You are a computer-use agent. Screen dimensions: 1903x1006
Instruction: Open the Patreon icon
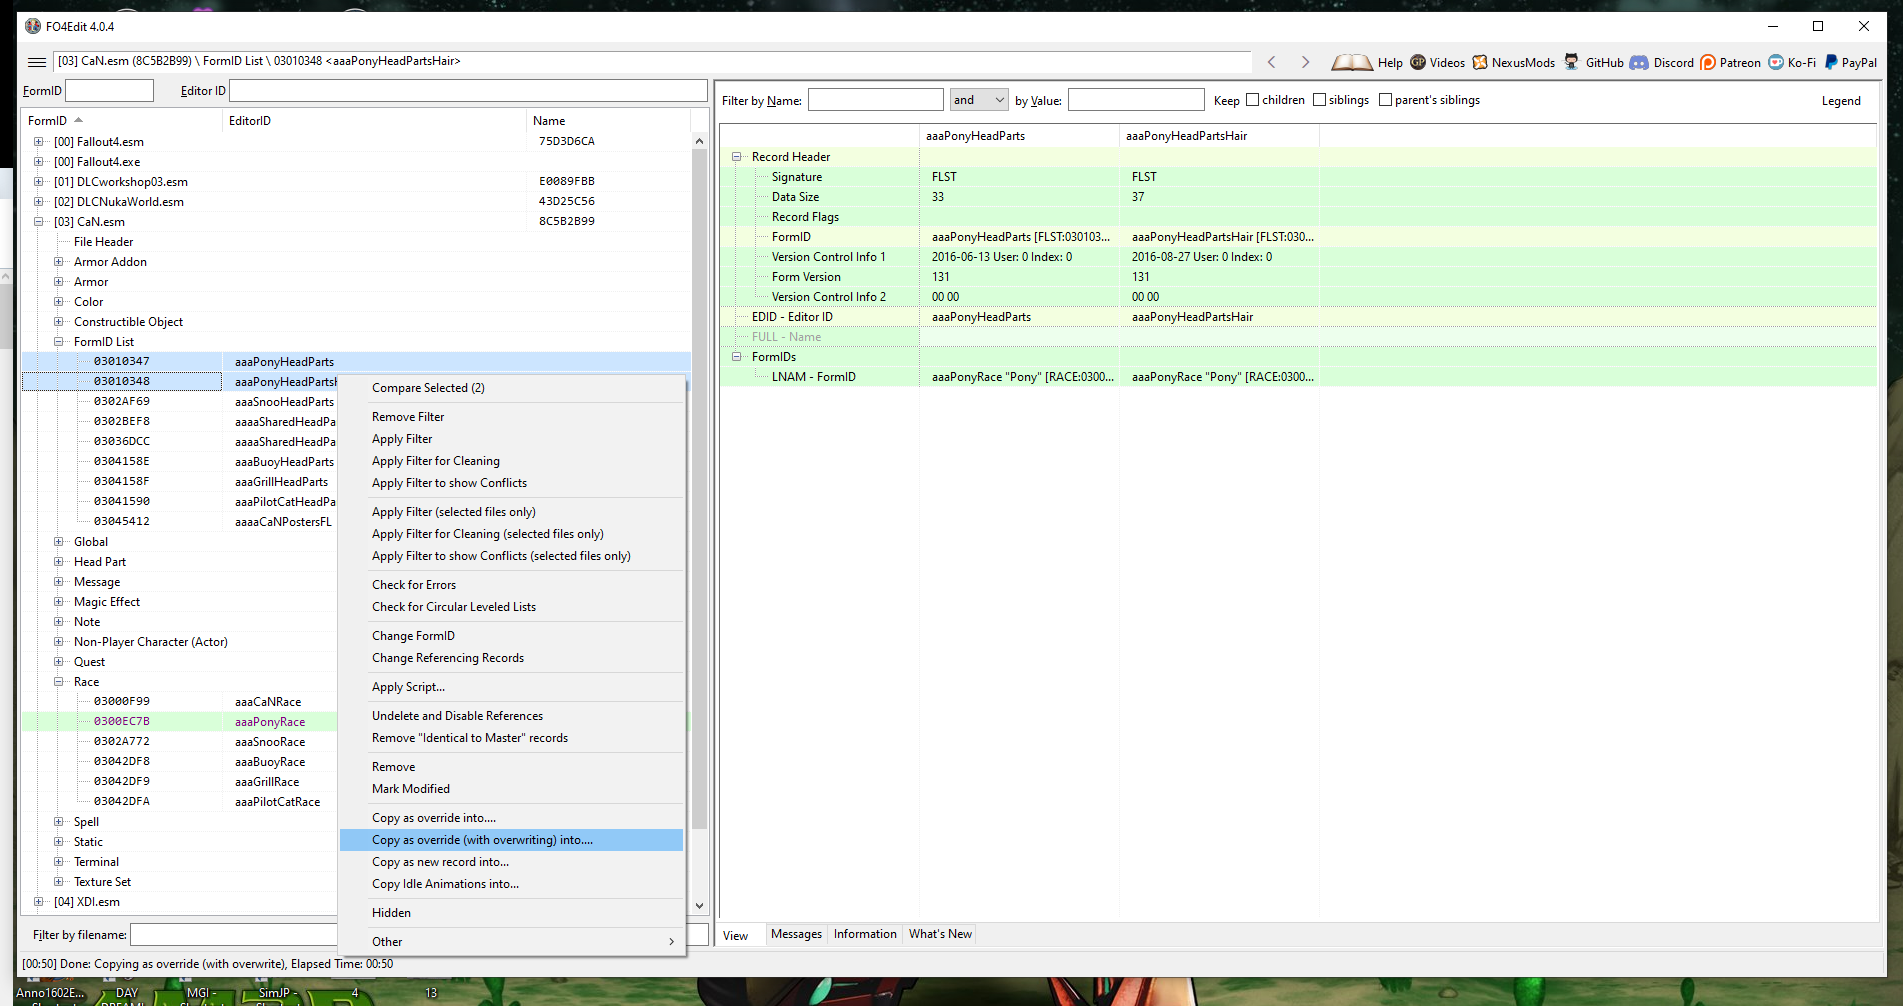[1708, 62]
